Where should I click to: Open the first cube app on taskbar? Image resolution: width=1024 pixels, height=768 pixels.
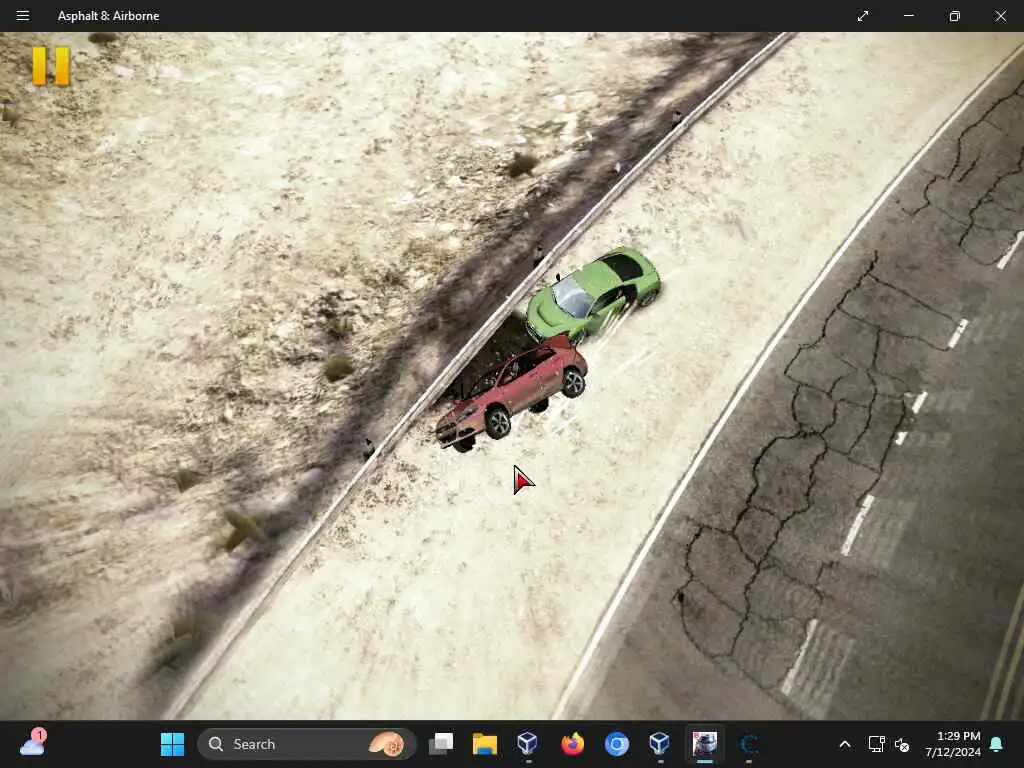pyautogui.click(x=528, y=744)
